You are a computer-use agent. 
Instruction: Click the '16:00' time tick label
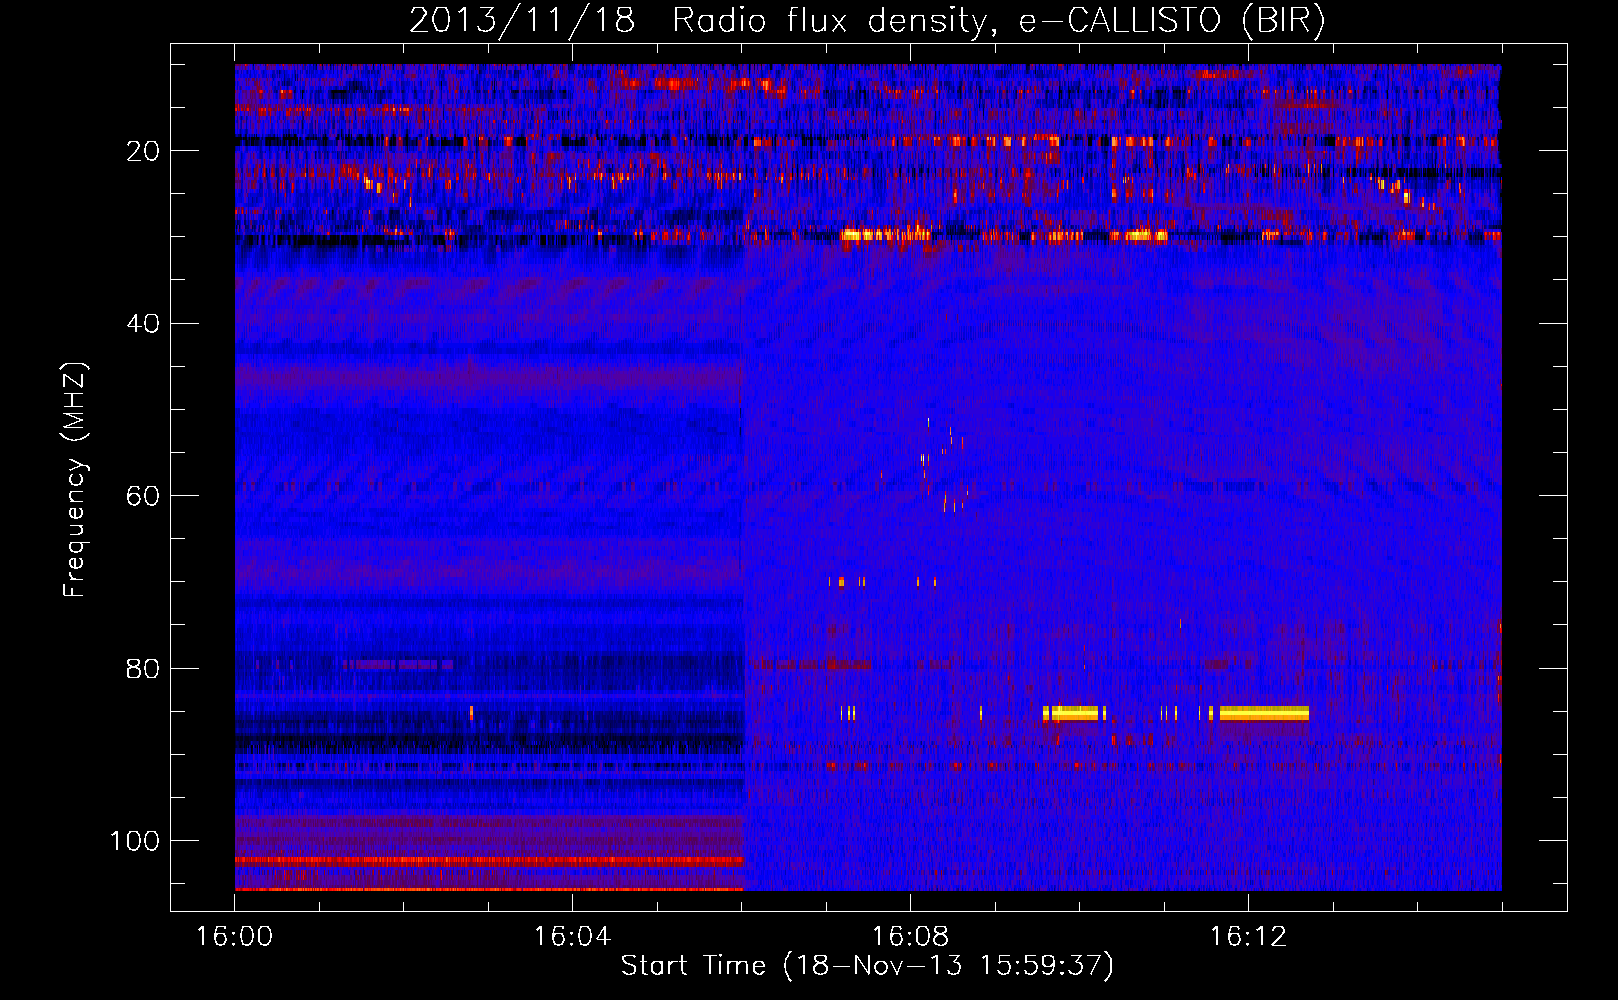(x=235, y=937)
